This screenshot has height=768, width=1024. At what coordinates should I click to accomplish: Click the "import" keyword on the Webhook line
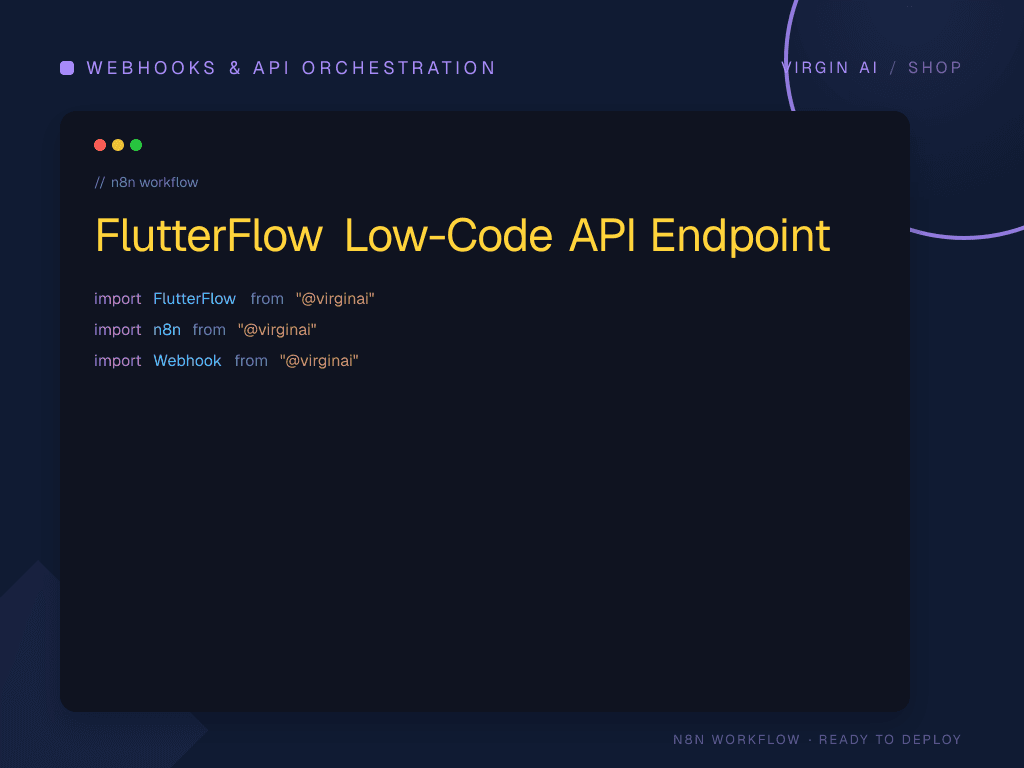pyautogui.click(x=118, y=361)
